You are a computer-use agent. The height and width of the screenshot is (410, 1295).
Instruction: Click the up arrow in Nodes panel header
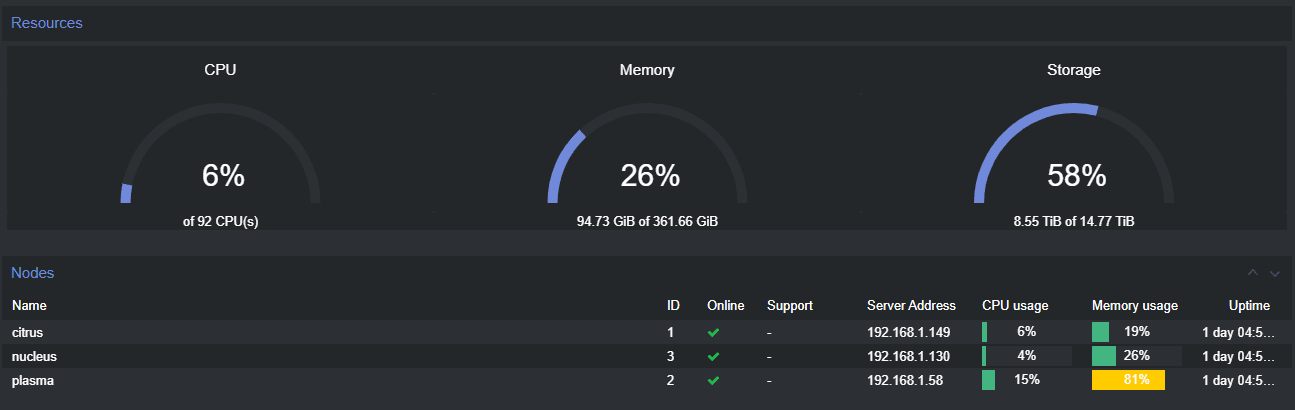pos(1253,273)
